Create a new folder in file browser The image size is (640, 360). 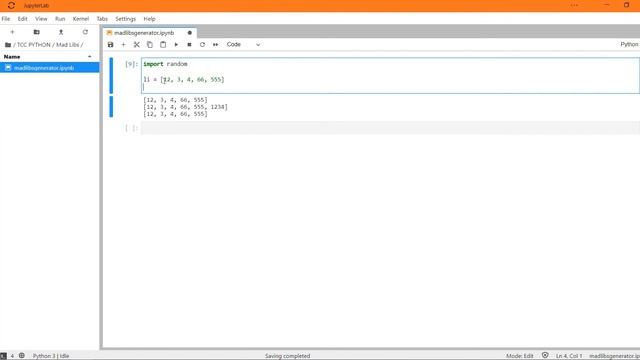36,32
